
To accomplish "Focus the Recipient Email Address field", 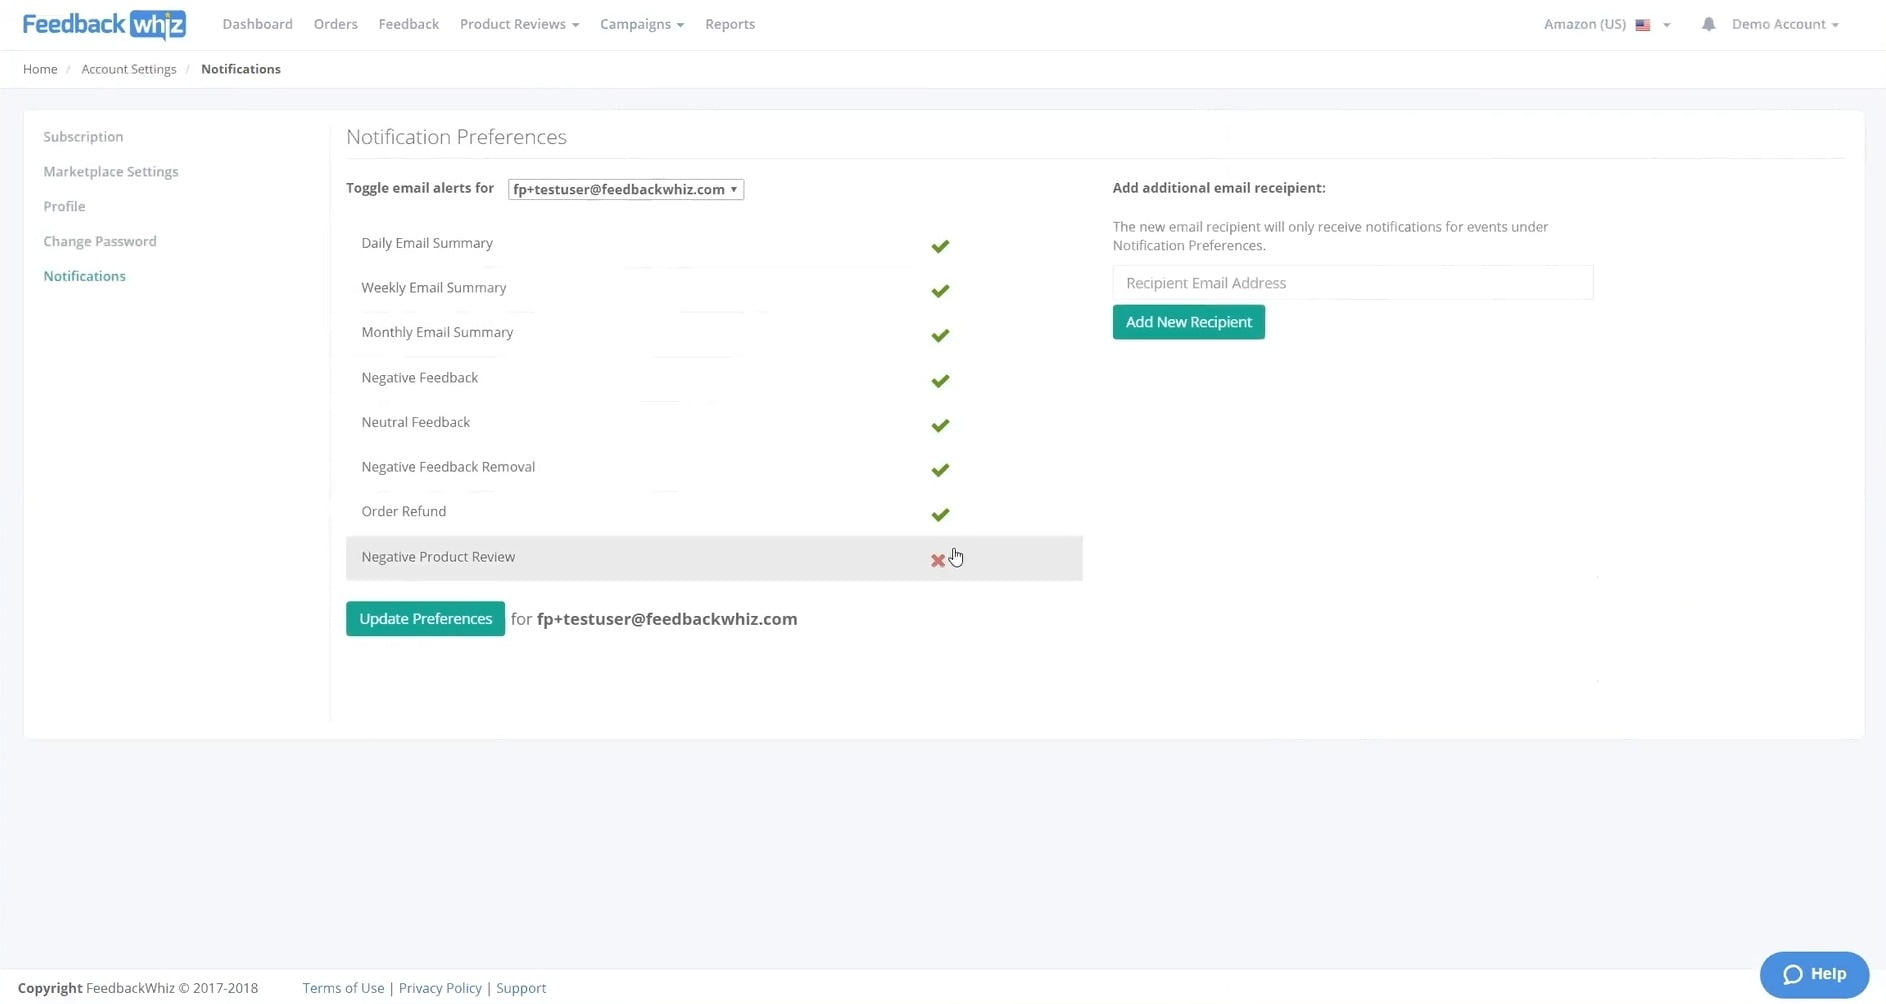I will coord(1352,283).
